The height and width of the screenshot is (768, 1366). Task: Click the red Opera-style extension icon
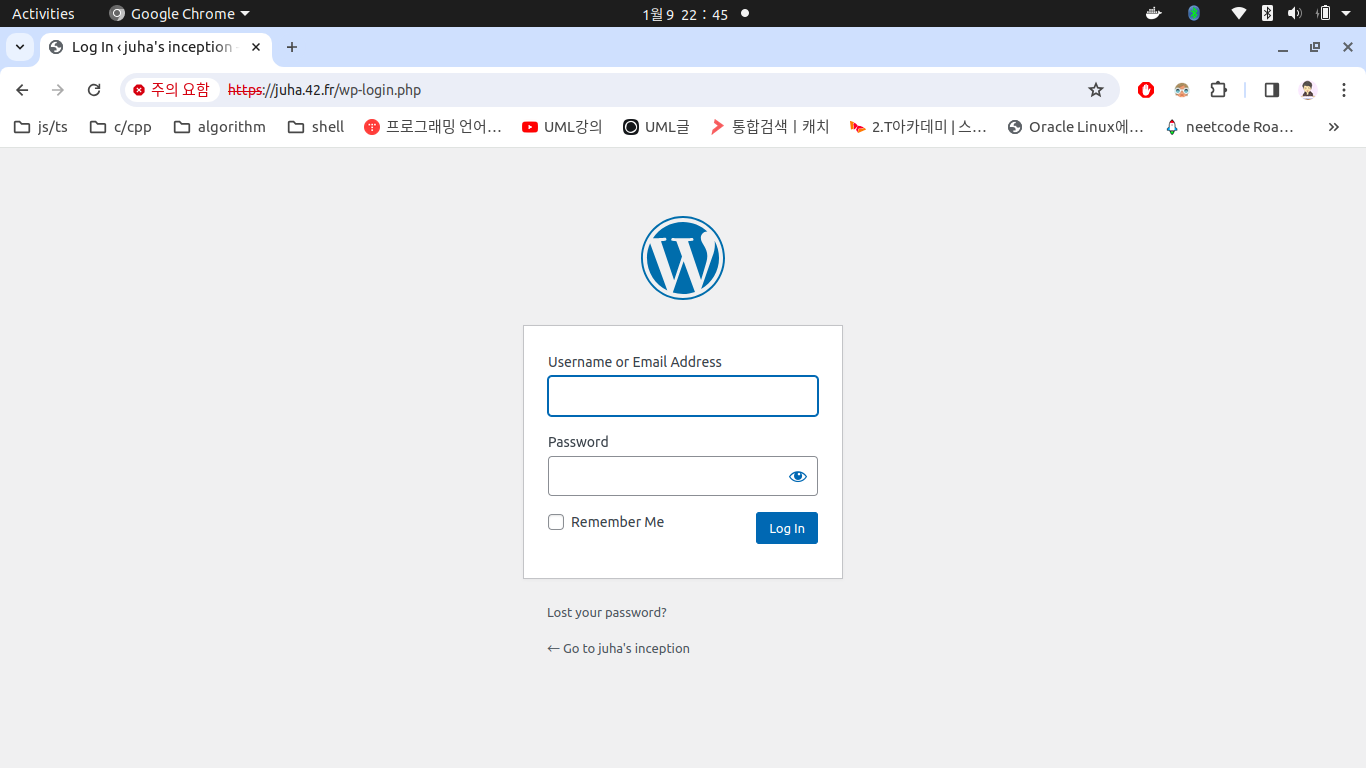click(x=1146, y=90)
